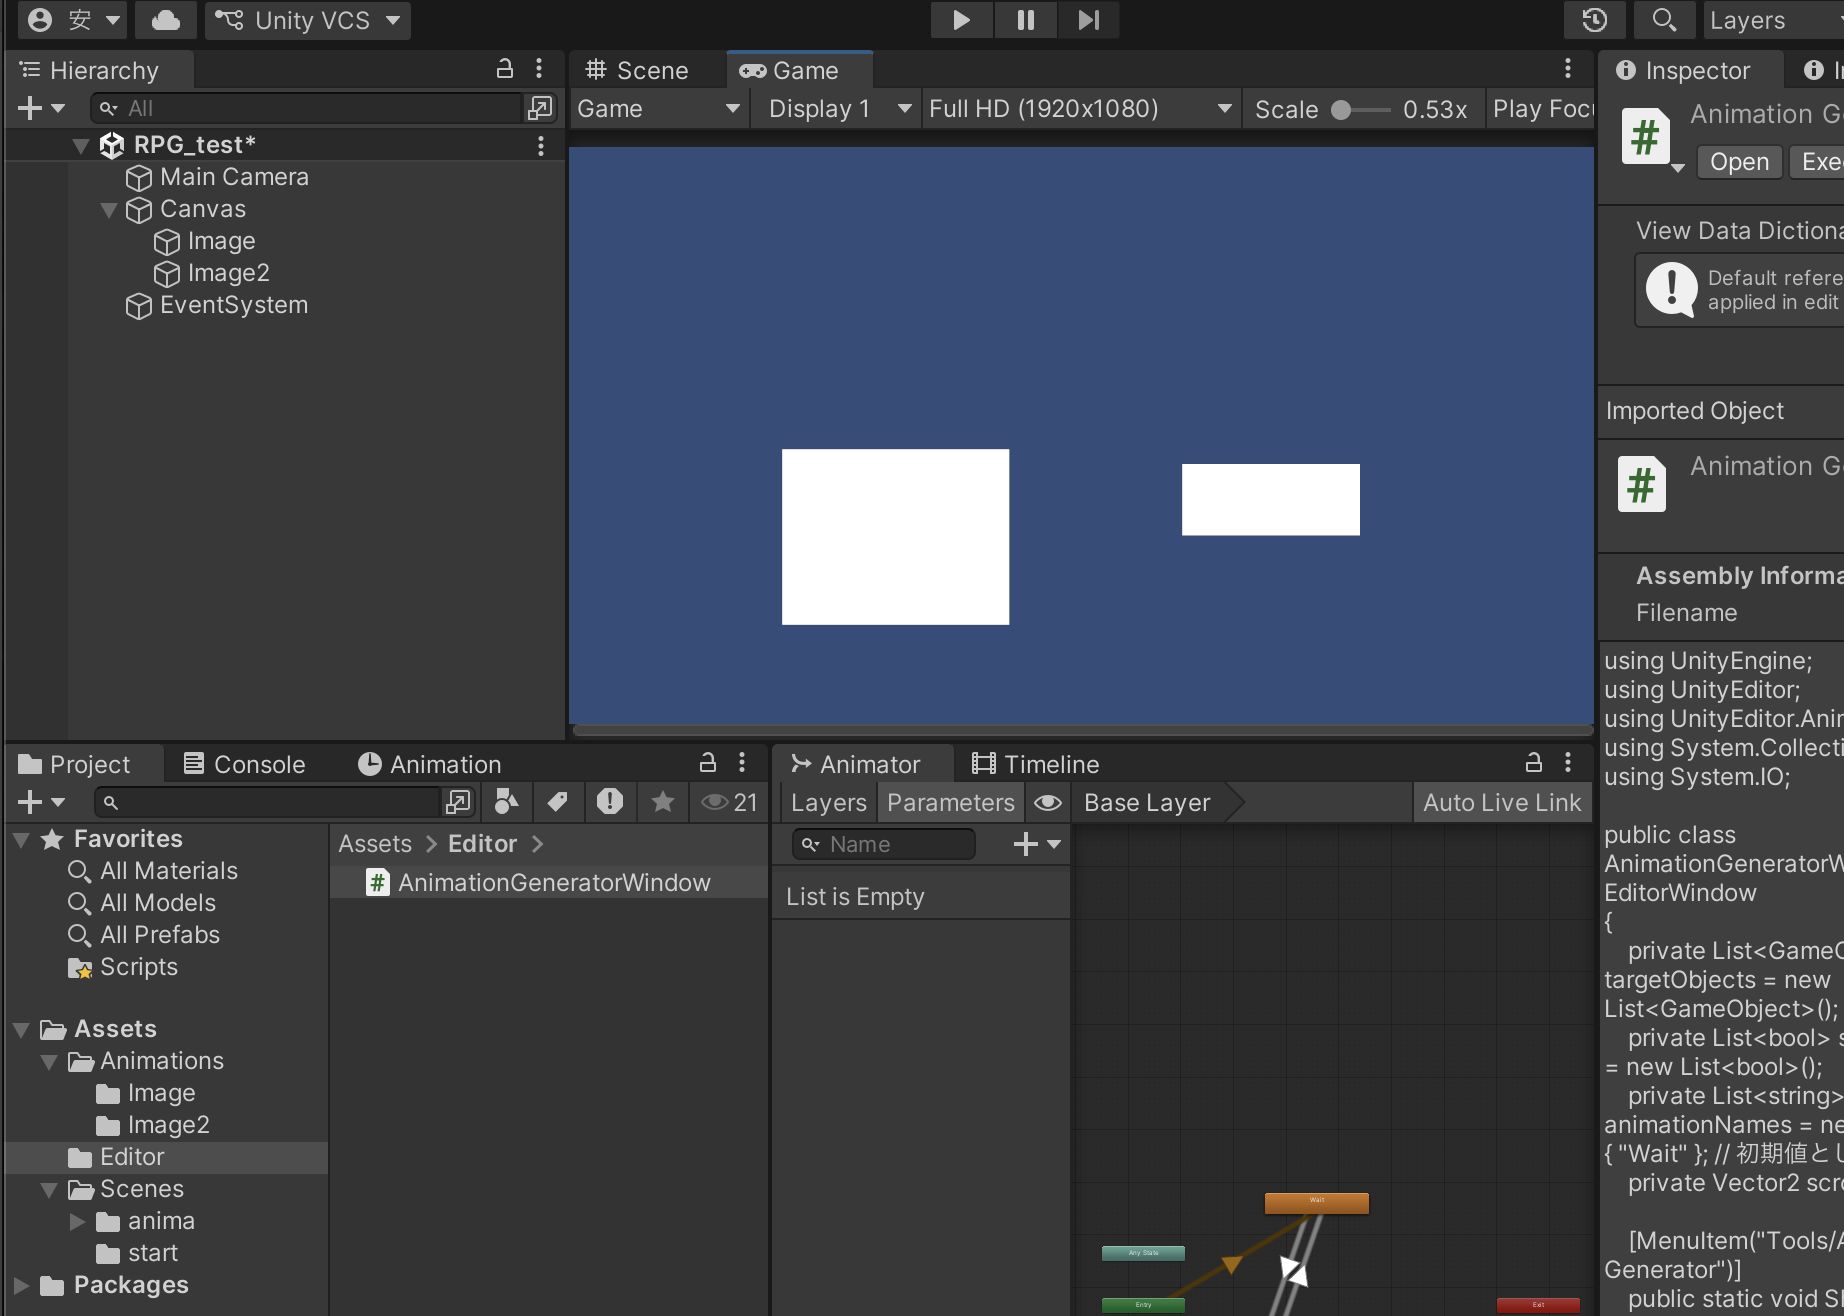Open the cloud services icon

[165, 20]
